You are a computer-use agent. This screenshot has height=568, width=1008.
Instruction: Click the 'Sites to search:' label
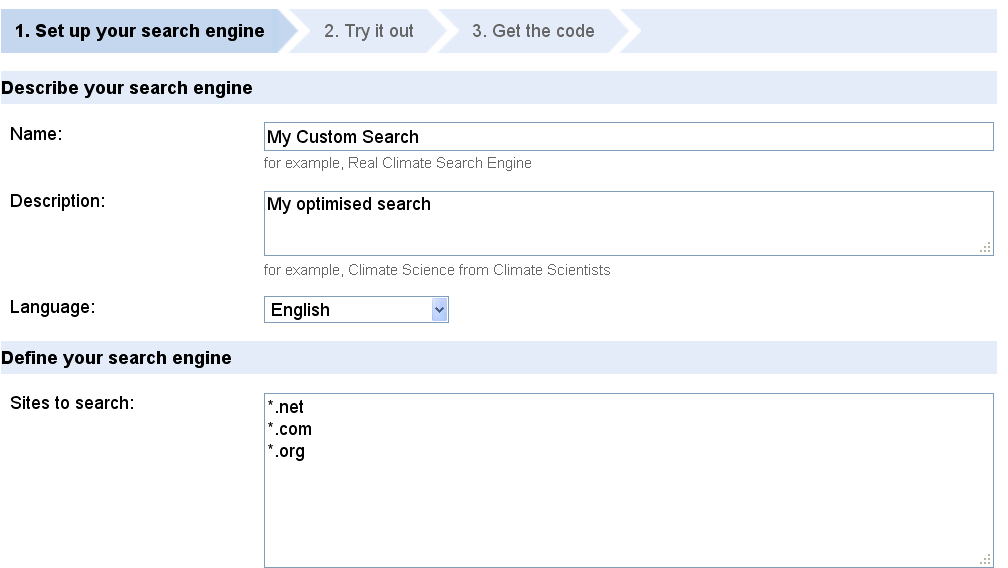click(72, 403)
